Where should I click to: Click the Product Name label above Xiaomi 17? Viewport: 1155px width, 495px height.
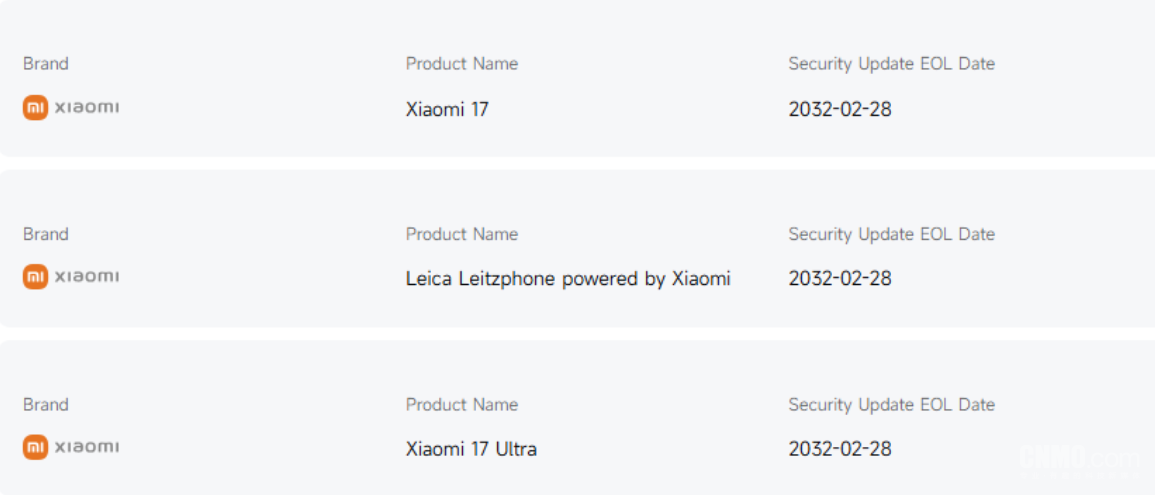pos(461,64)
